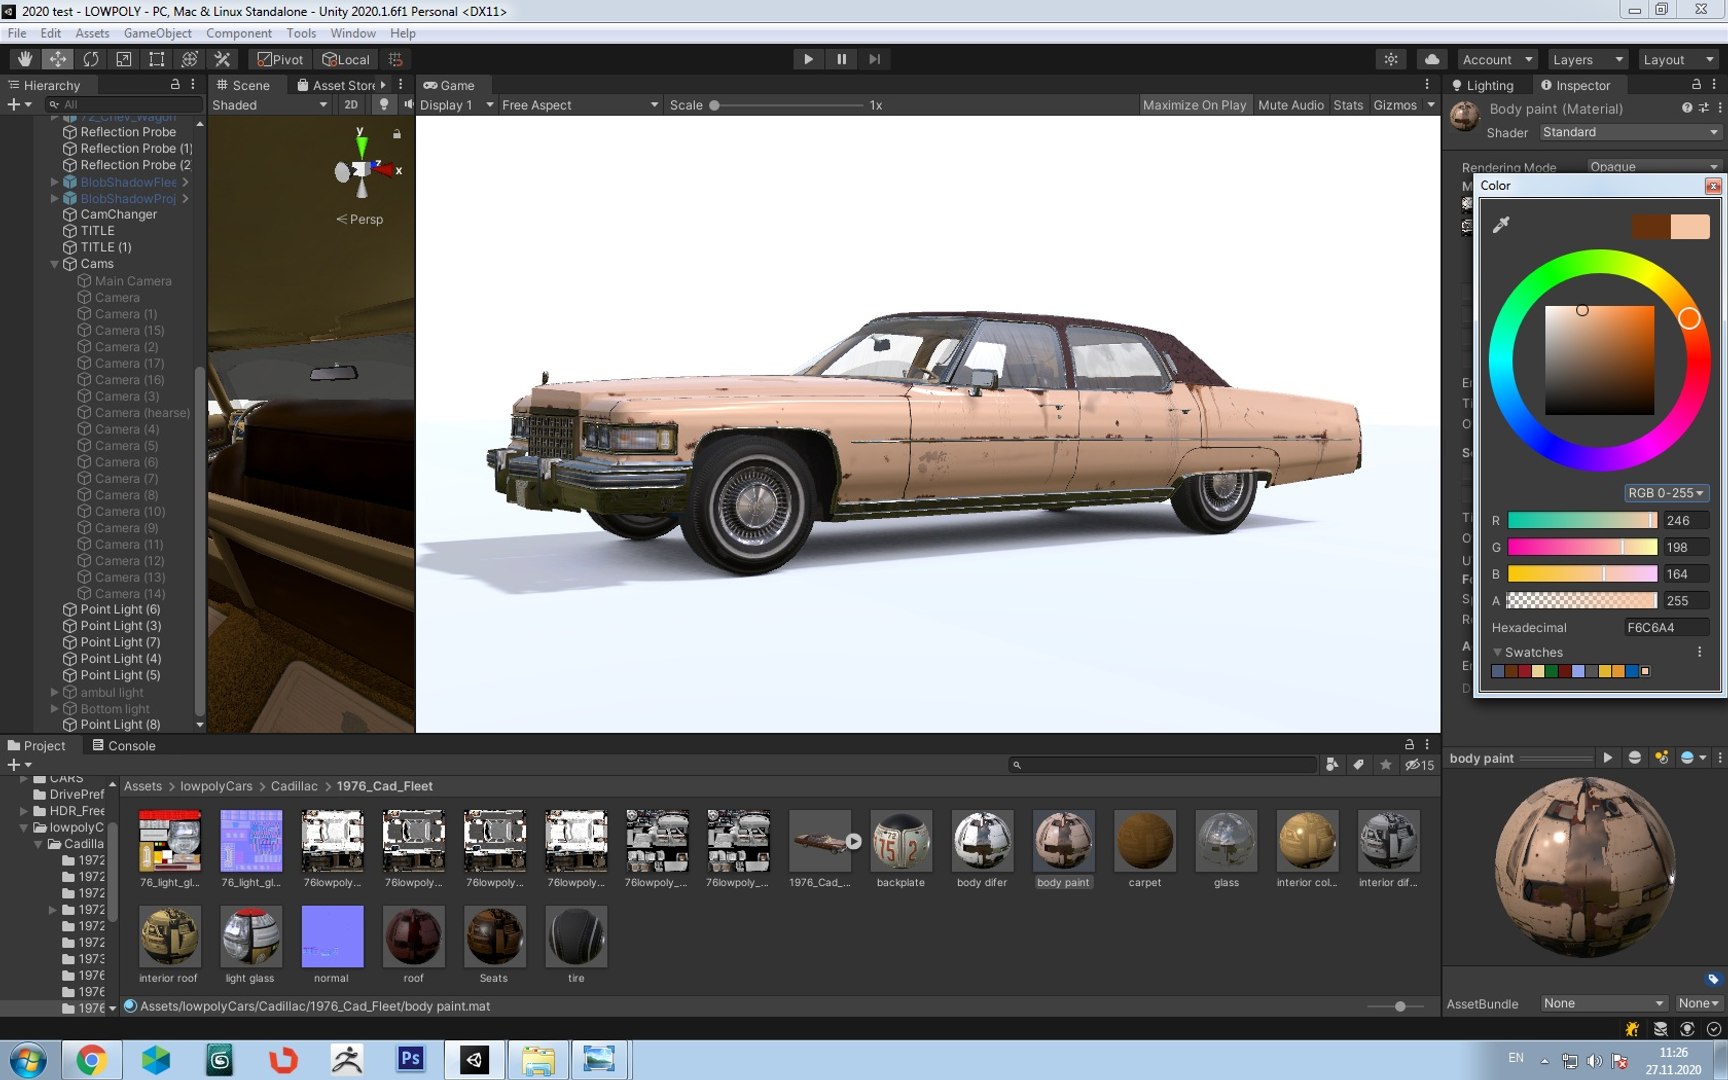Search project by type
This screenshot has width=1728, height=1080.
(1332, 765)
